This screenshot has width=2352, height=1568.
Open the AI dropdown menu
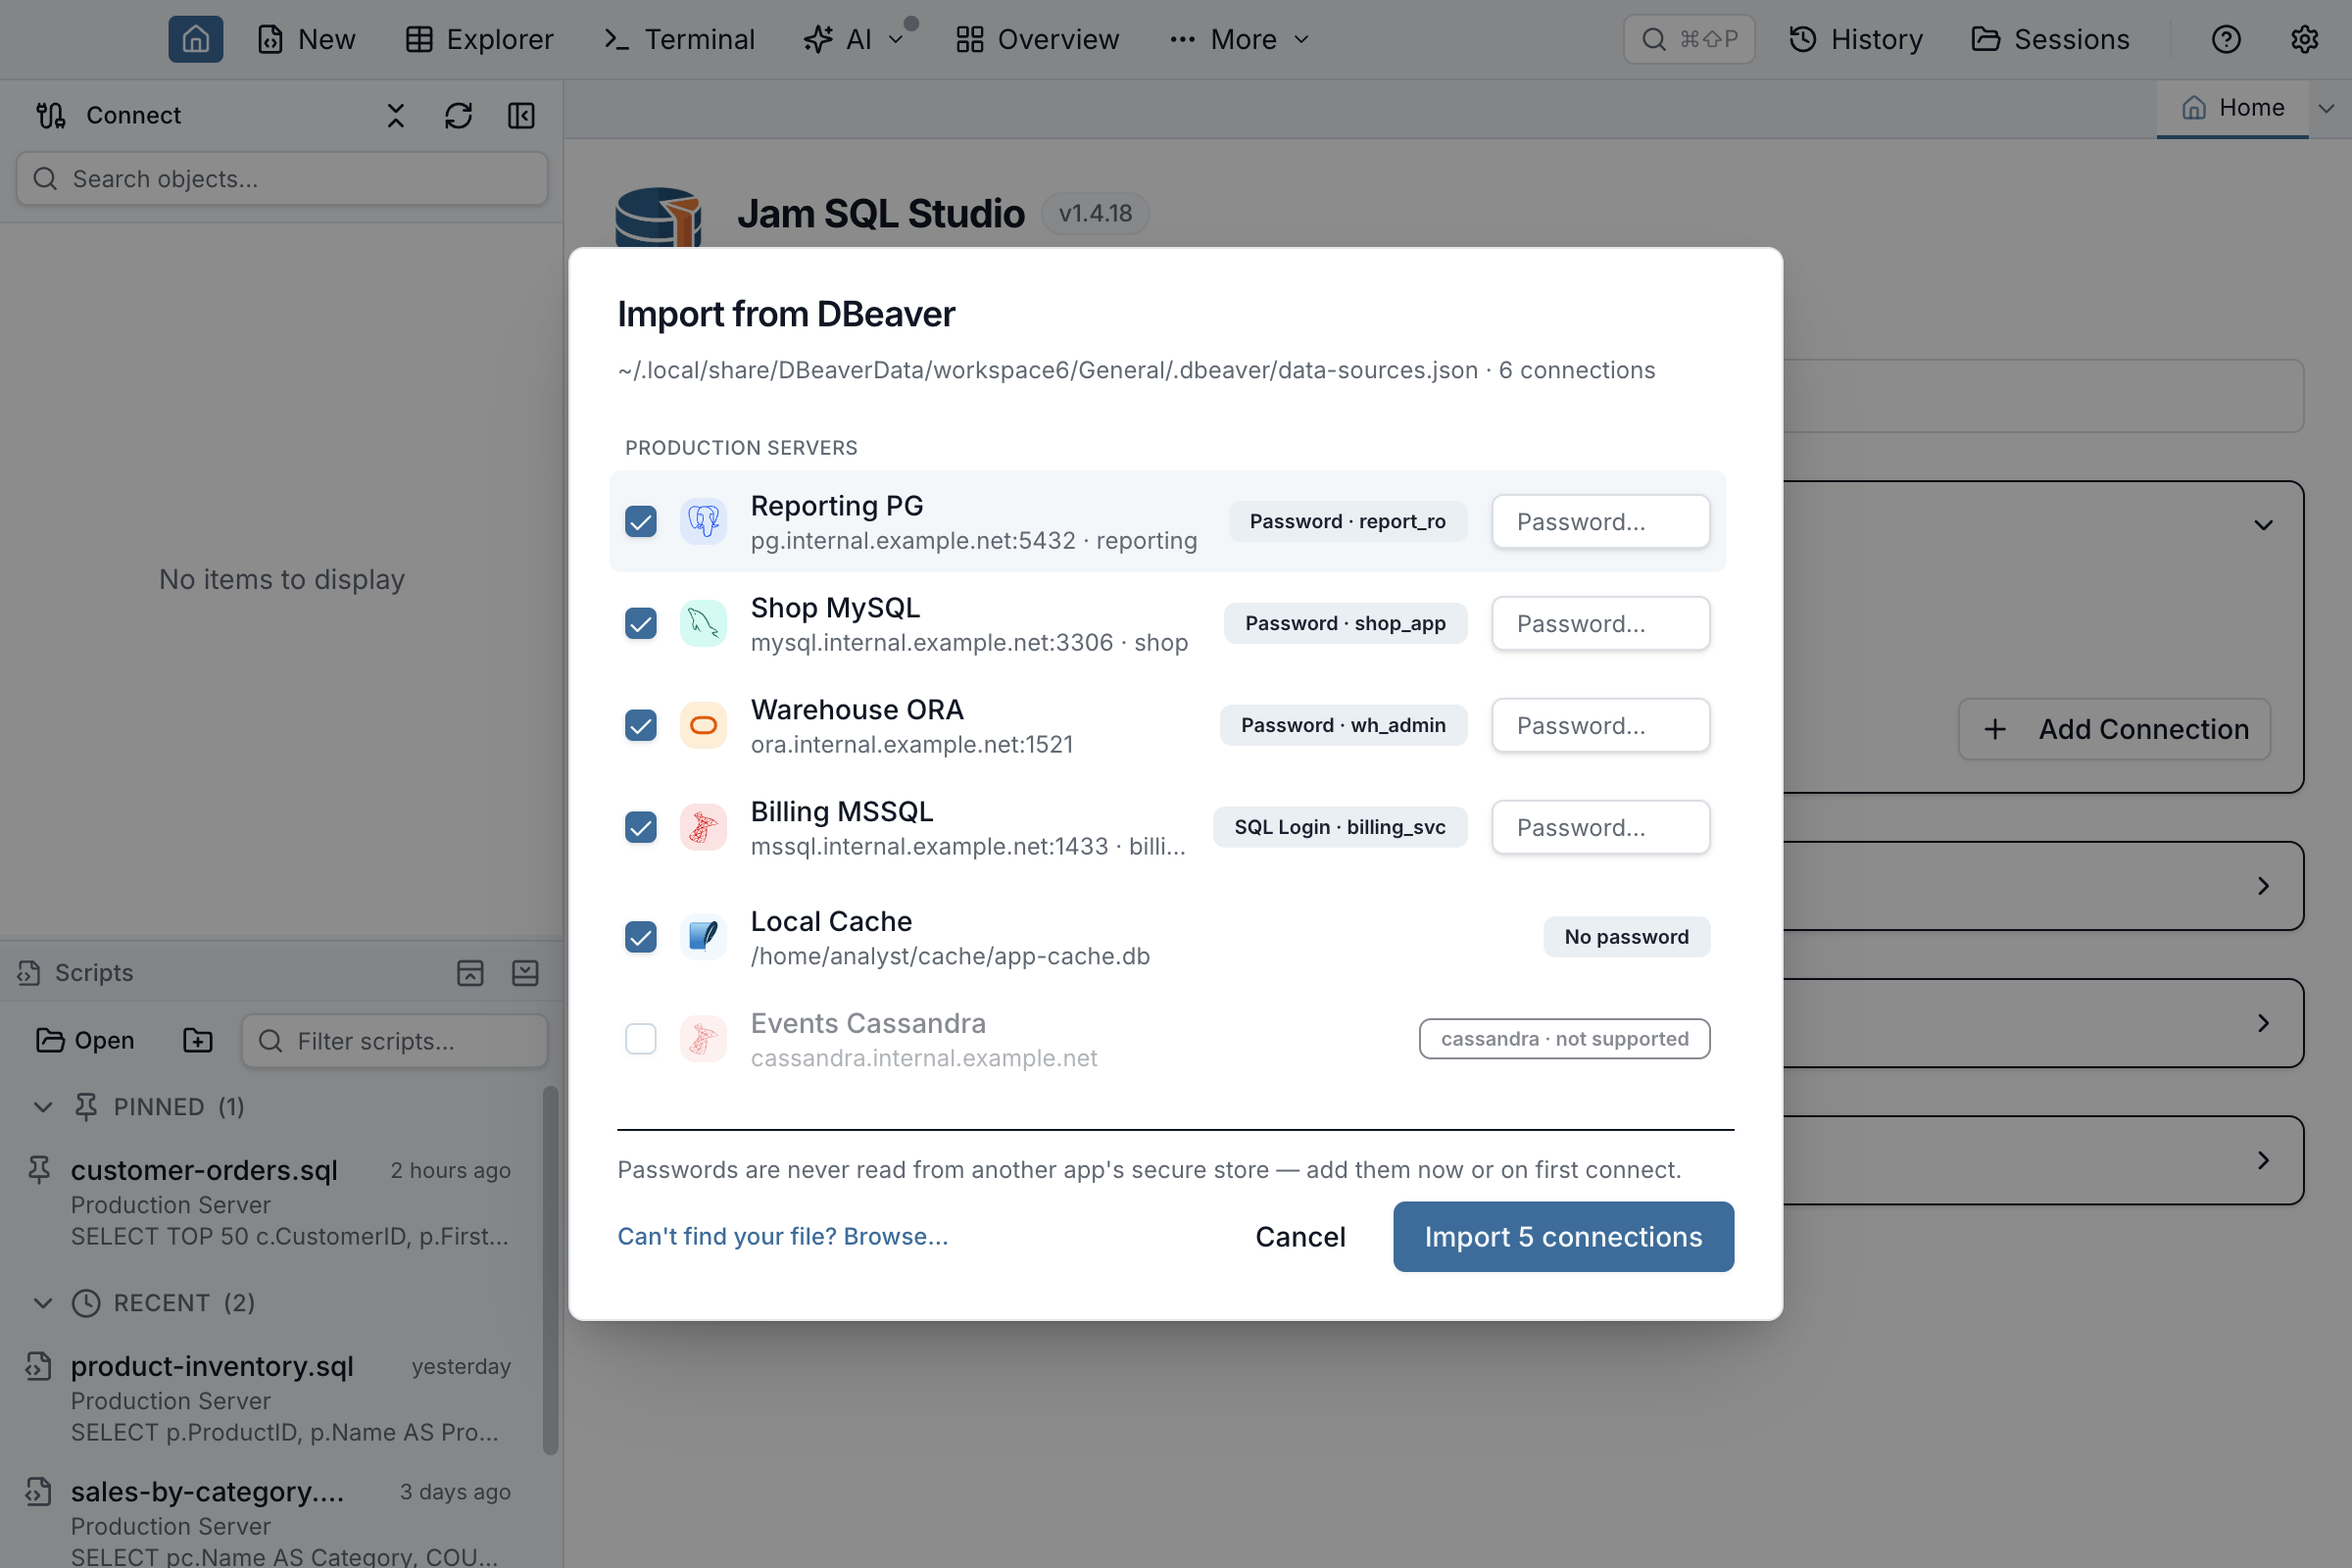coord(855,39)
